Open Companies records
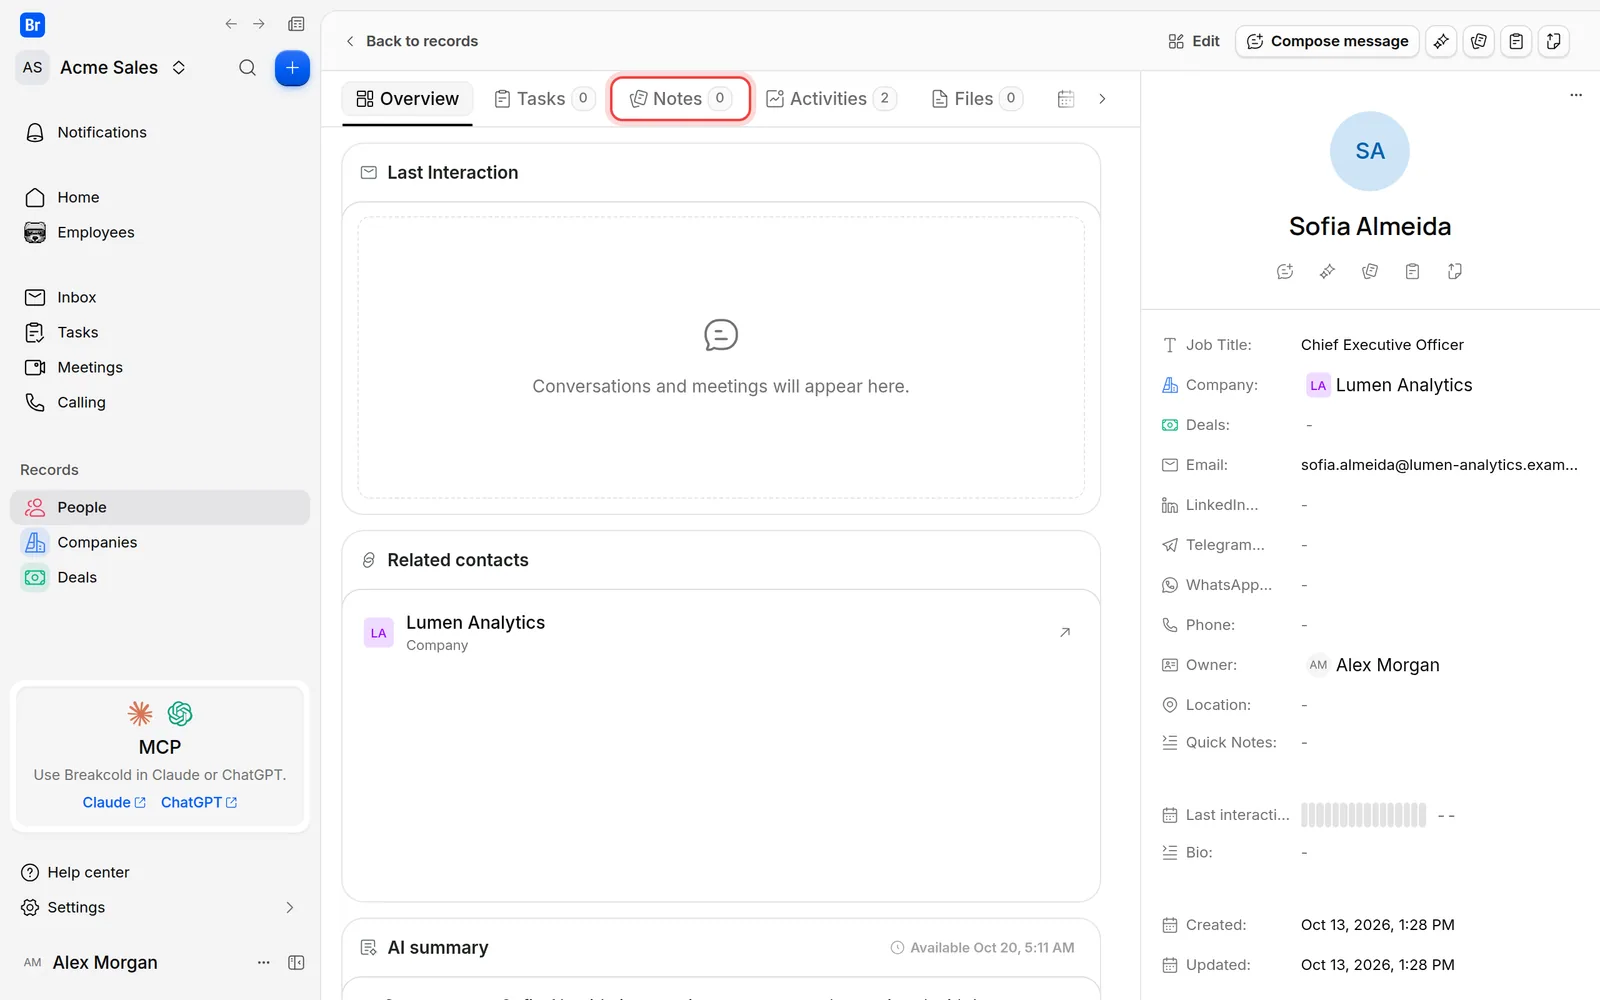Screen dimensions: 1600x1000 [160, 542]
